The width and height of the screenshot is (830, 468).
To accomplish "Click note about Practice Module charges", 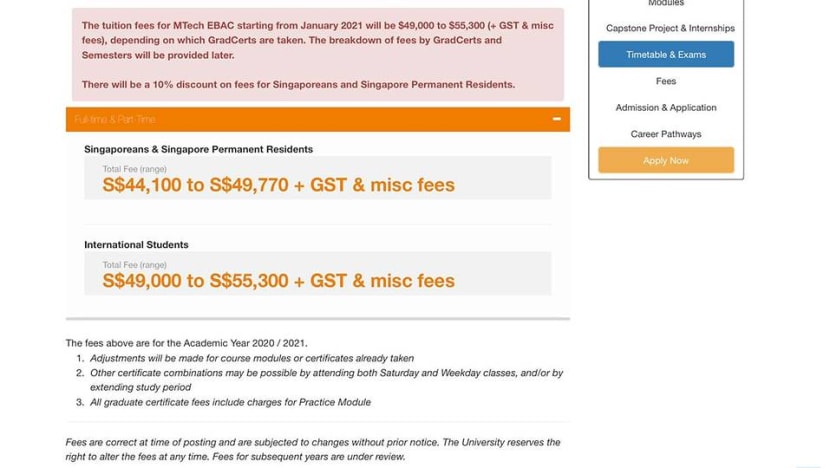I will click(230, 402).
